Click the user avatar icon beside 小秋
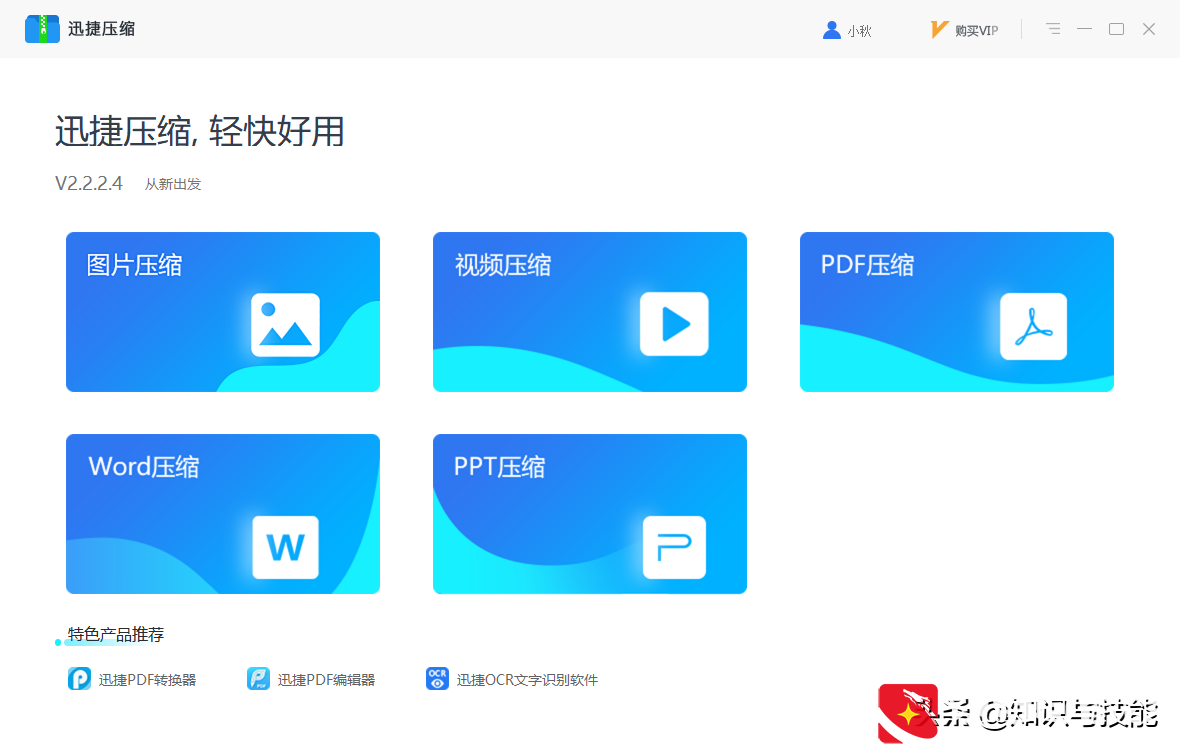Screen dimensions: 1180x750 (832, 30)
